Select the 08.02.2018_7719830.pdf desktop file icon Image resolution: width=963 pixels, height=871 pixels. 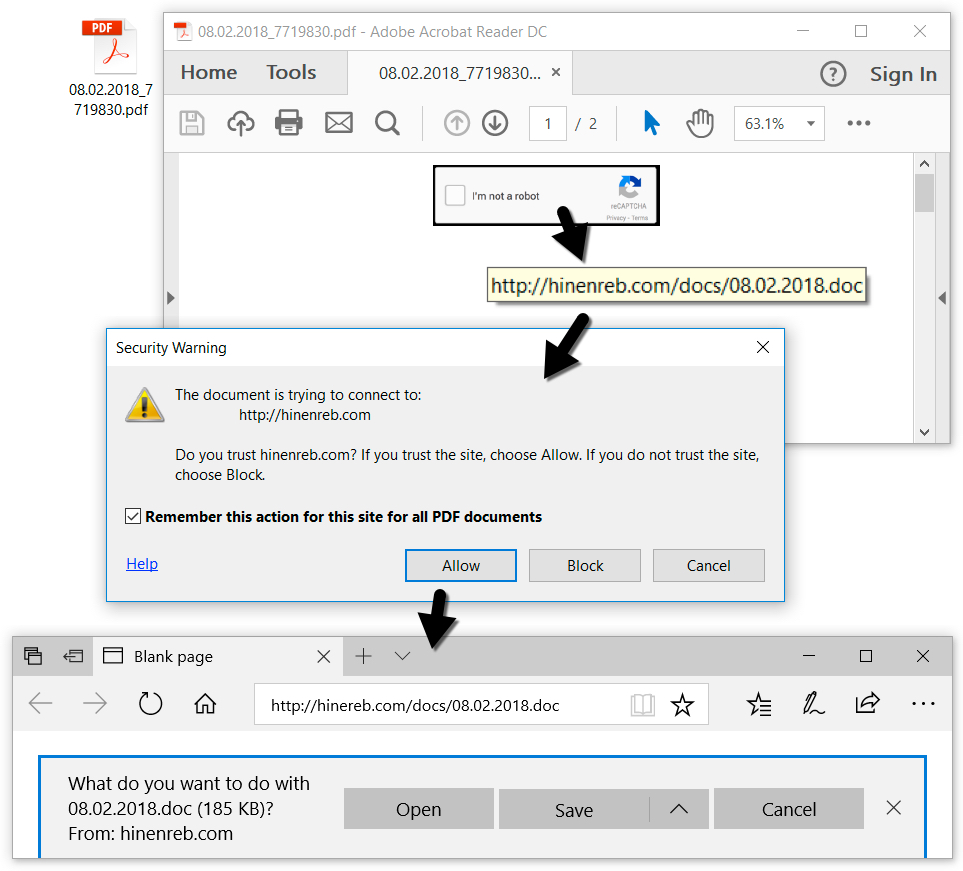(x=111, y=68)
